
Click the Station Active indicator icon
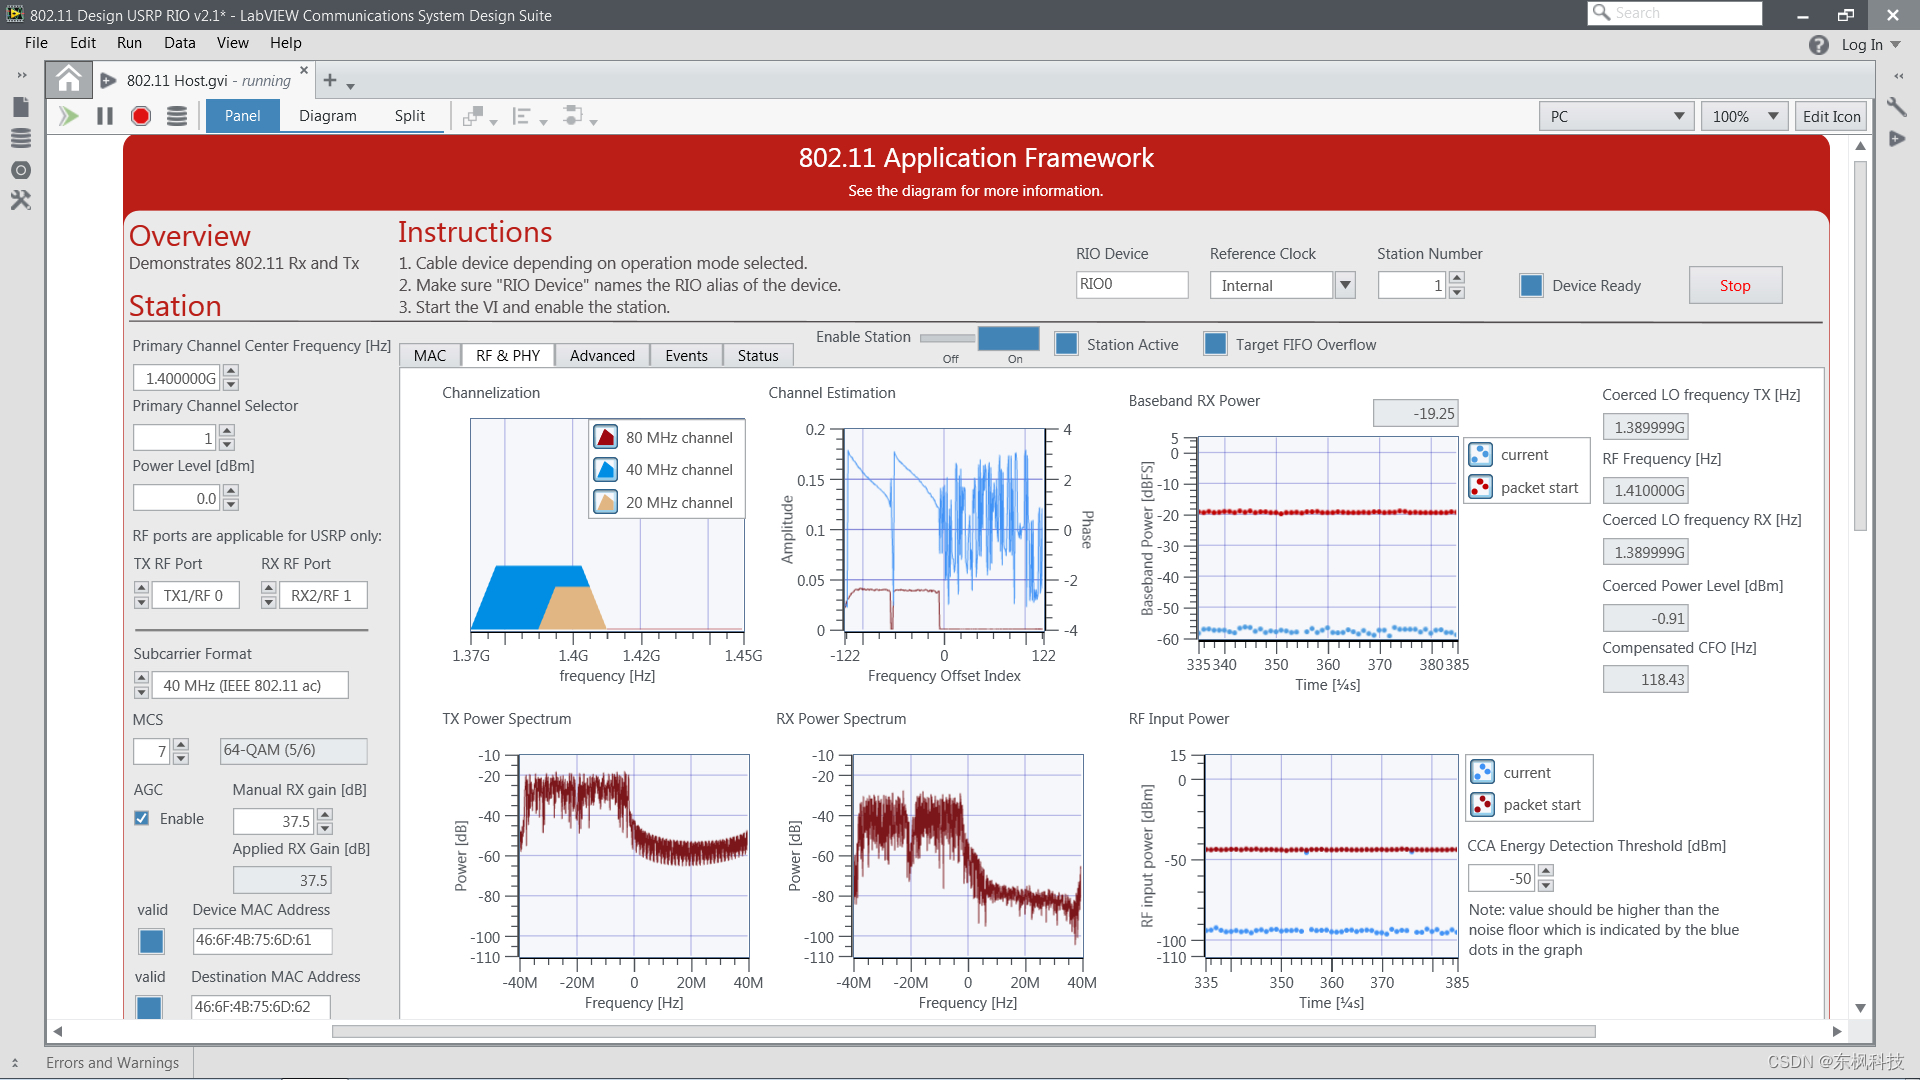(1065, 344)
